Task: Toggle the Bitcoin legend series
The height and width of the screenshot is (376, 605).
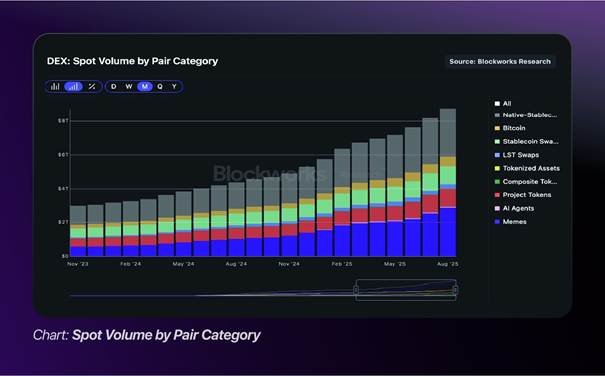Action: coord(510,128)
